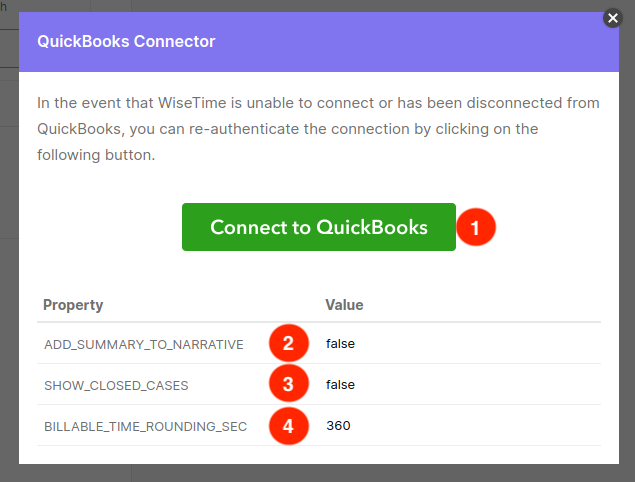Select the SHOW_CLOSED_CASES property name
This screenshot has height=482, width=635.
pyautogui.click(x=116, y=386)
